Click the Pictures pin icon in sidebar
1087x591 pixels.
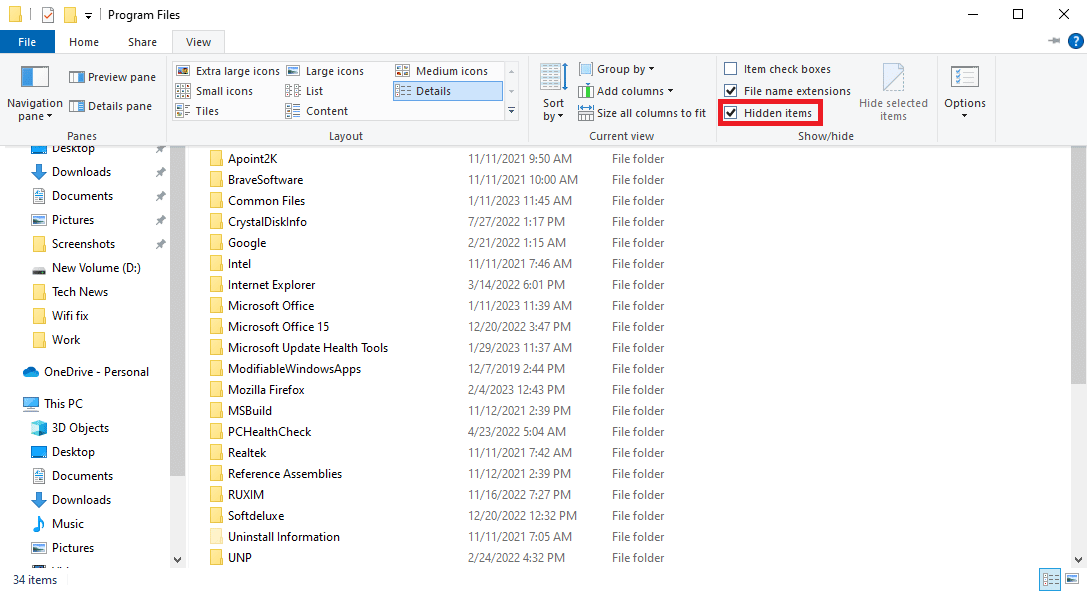[160, 220]
